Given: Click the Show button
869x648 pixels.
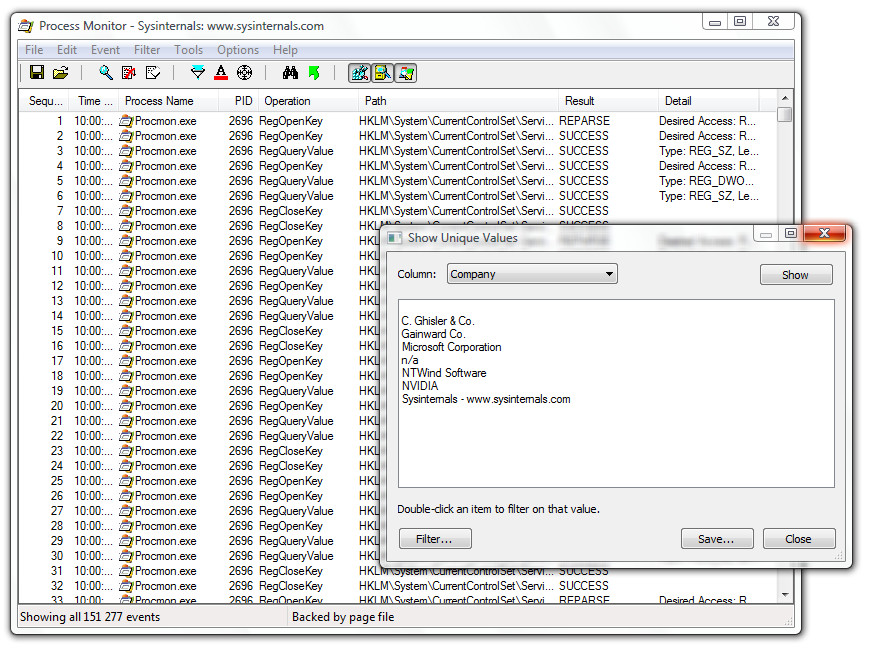Looking at the screenshot, I should pos(796,275).
